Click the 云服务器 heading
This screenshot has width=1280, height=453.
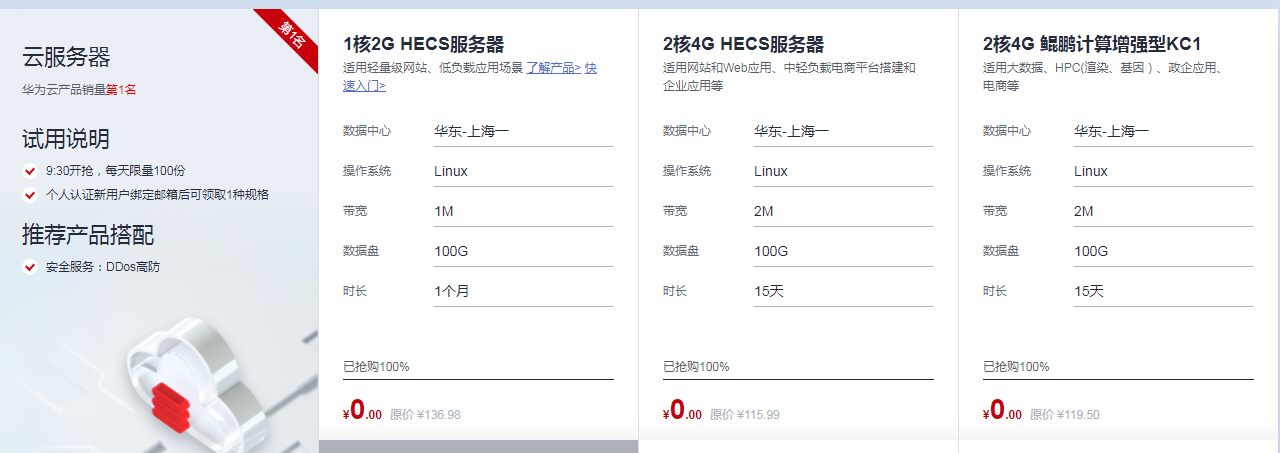(66, 57)
